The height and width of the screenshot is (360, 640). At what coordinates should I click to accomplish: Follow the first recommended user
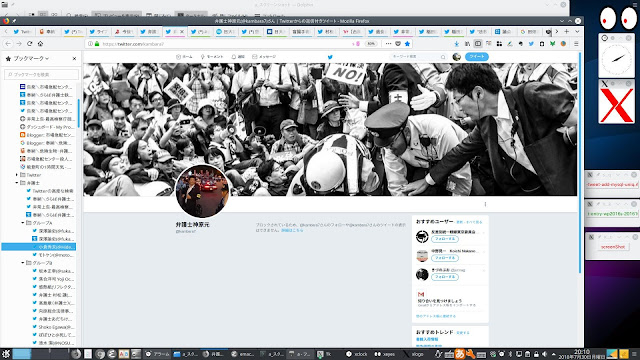(x=445, y=239)
